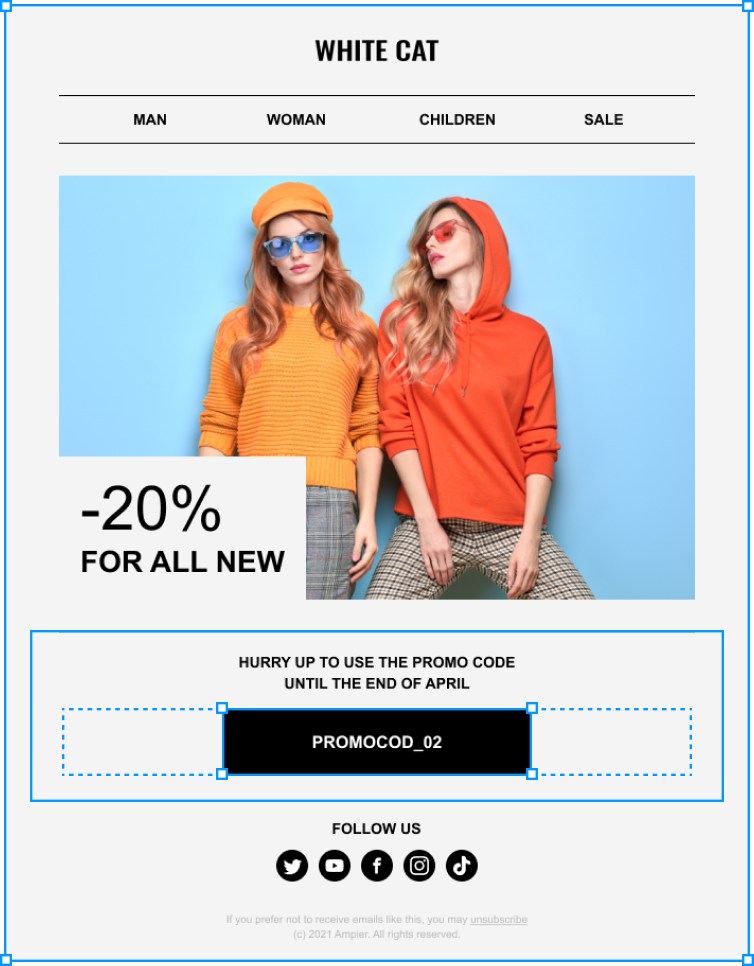
Task: Select the top-right handle of promo button
Action: coord(532,708)
